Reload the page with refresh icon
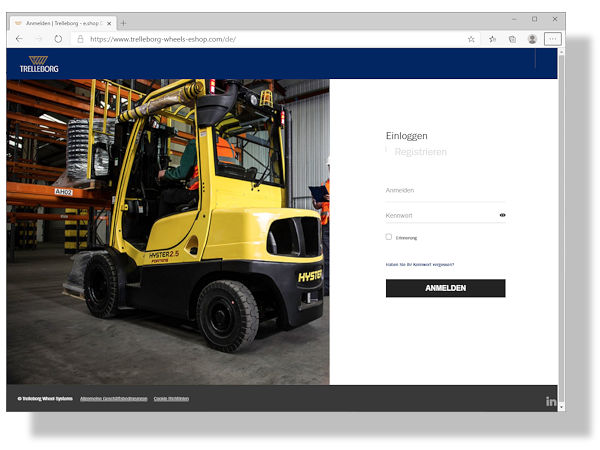The width and height of the screenshot is (600, 450). [58, 39]
